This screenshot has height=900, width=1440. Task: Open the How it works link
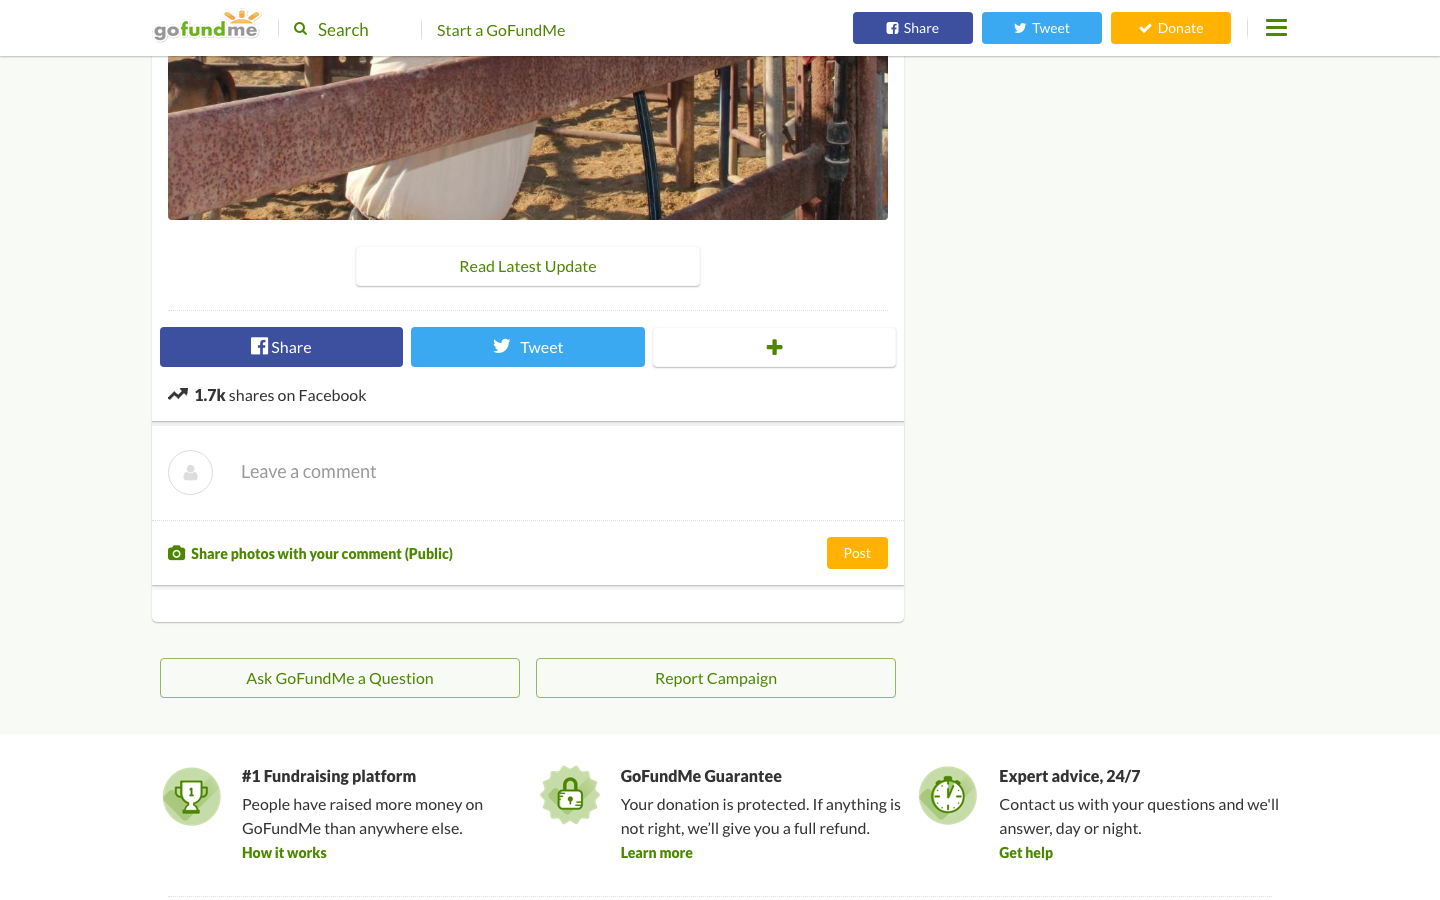[284, 853]
